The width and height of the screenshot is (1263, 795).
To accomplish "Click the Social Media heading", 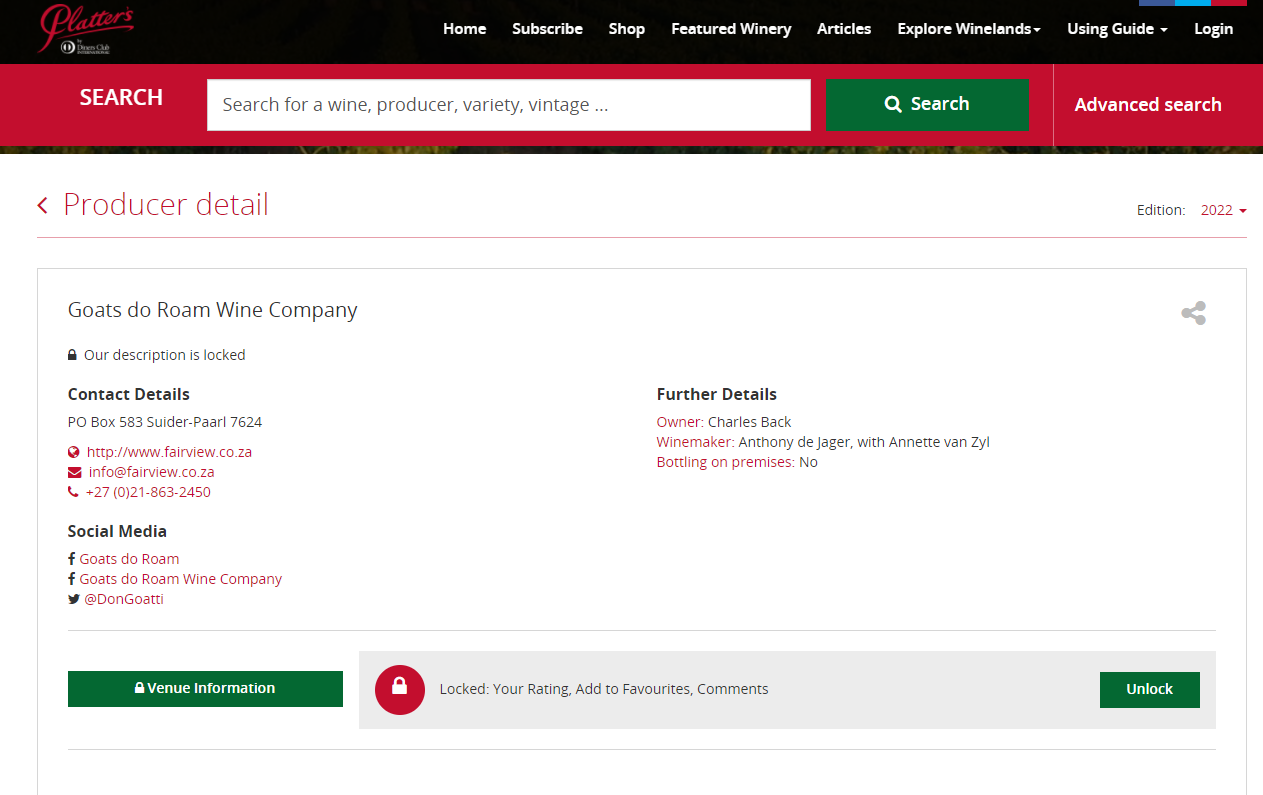I will [117, 531].
